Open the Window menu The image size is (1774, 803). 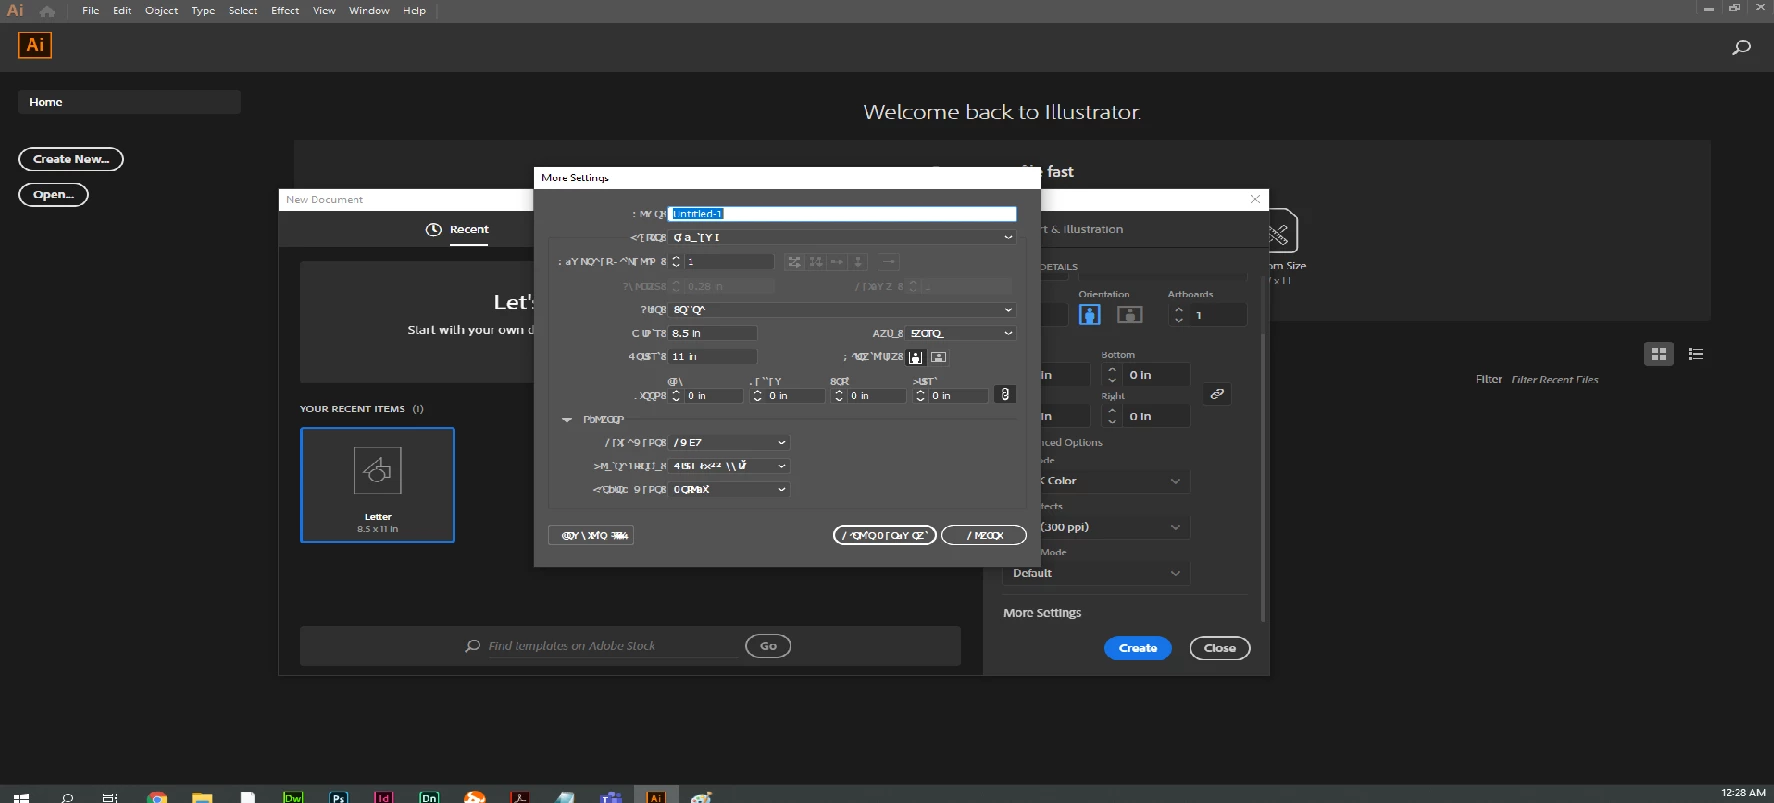coord(369,11)
